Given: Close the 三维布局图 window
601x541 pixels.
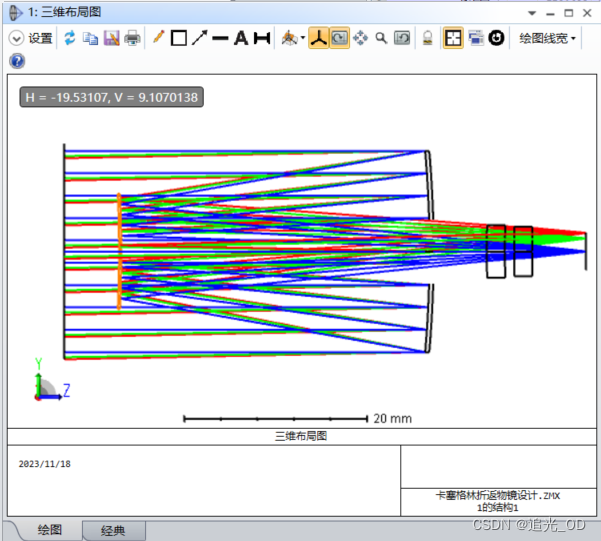Looking at the screenshot, I should 587,13.
